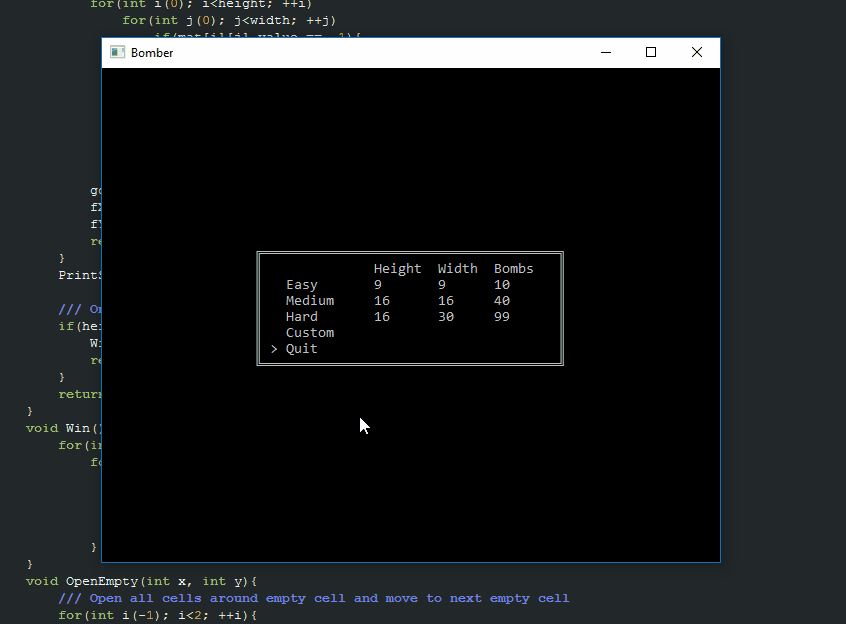Click the Easy row bombs value 10

(x=502, y=285)
